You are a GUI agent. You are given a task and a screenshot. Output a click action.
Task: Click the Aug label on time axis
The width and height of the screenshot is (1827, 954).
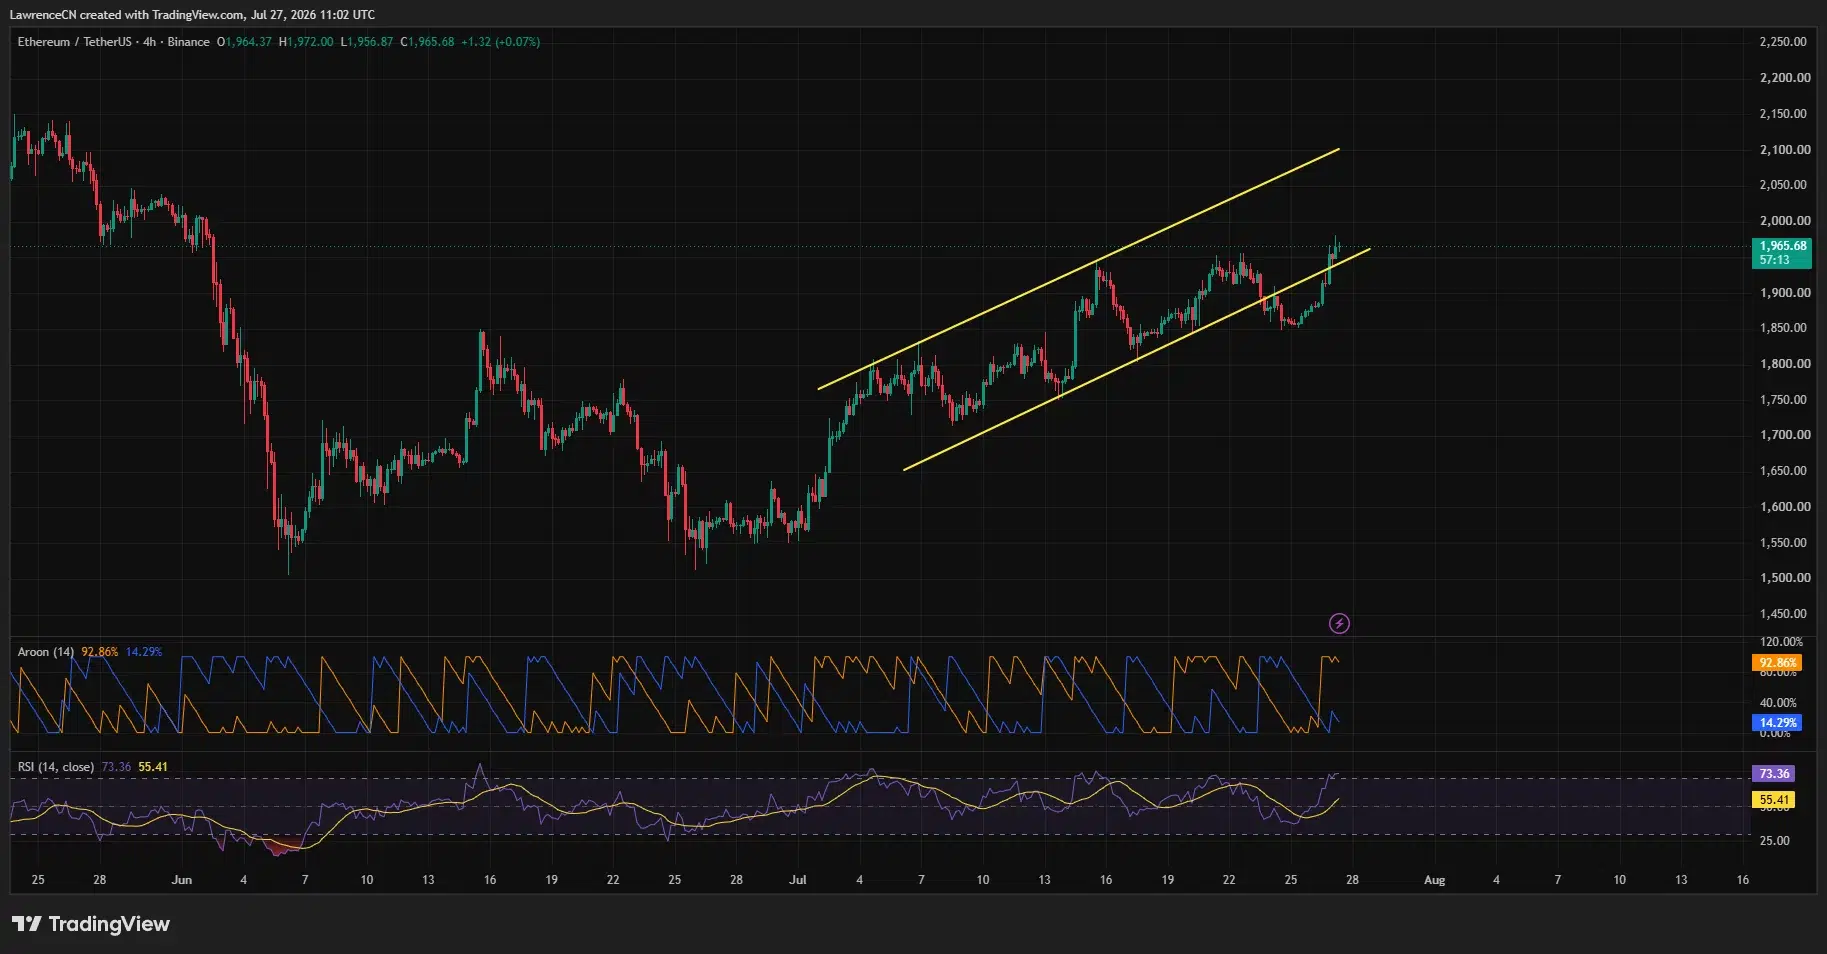point(1434,880)
